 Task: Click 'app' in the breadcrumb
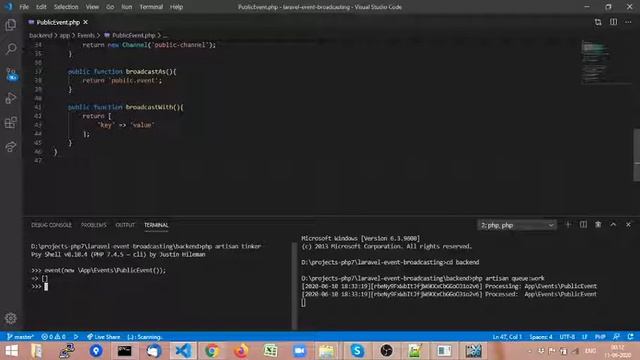[64, 36]
